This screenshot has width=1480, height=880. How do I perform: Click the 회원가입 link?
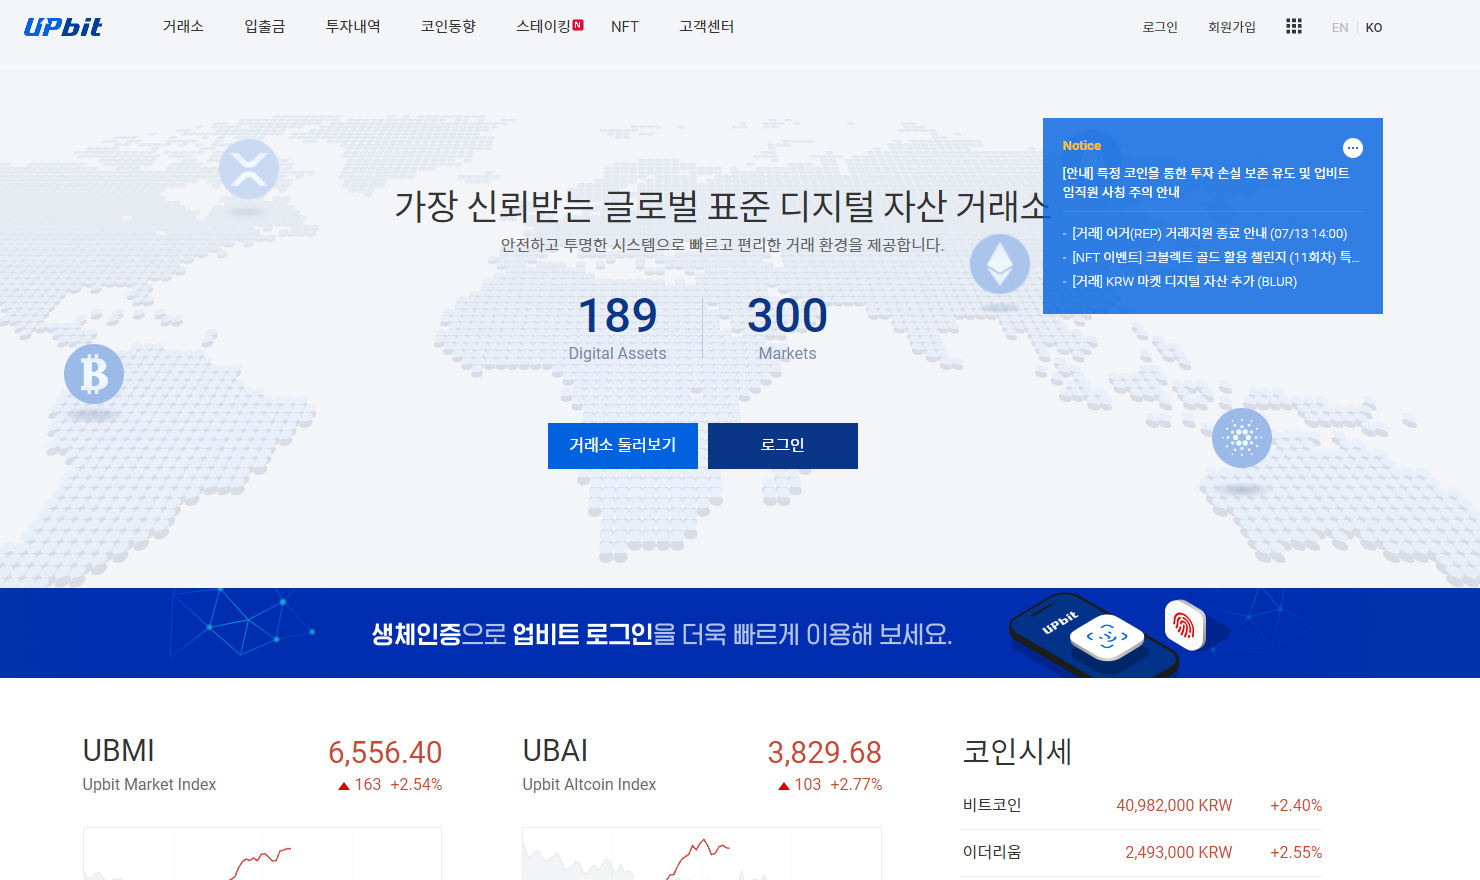coord(1232,27)
